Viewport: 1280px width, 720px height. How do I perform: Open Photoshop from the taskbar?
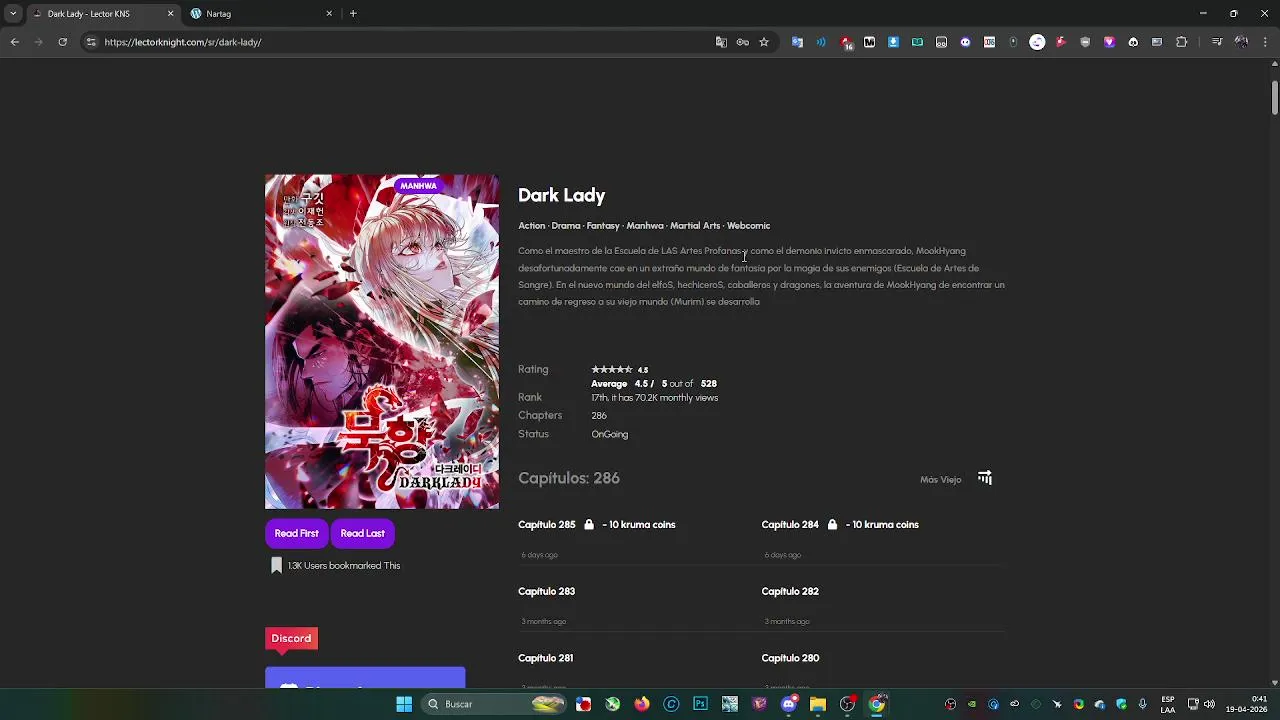700,704
